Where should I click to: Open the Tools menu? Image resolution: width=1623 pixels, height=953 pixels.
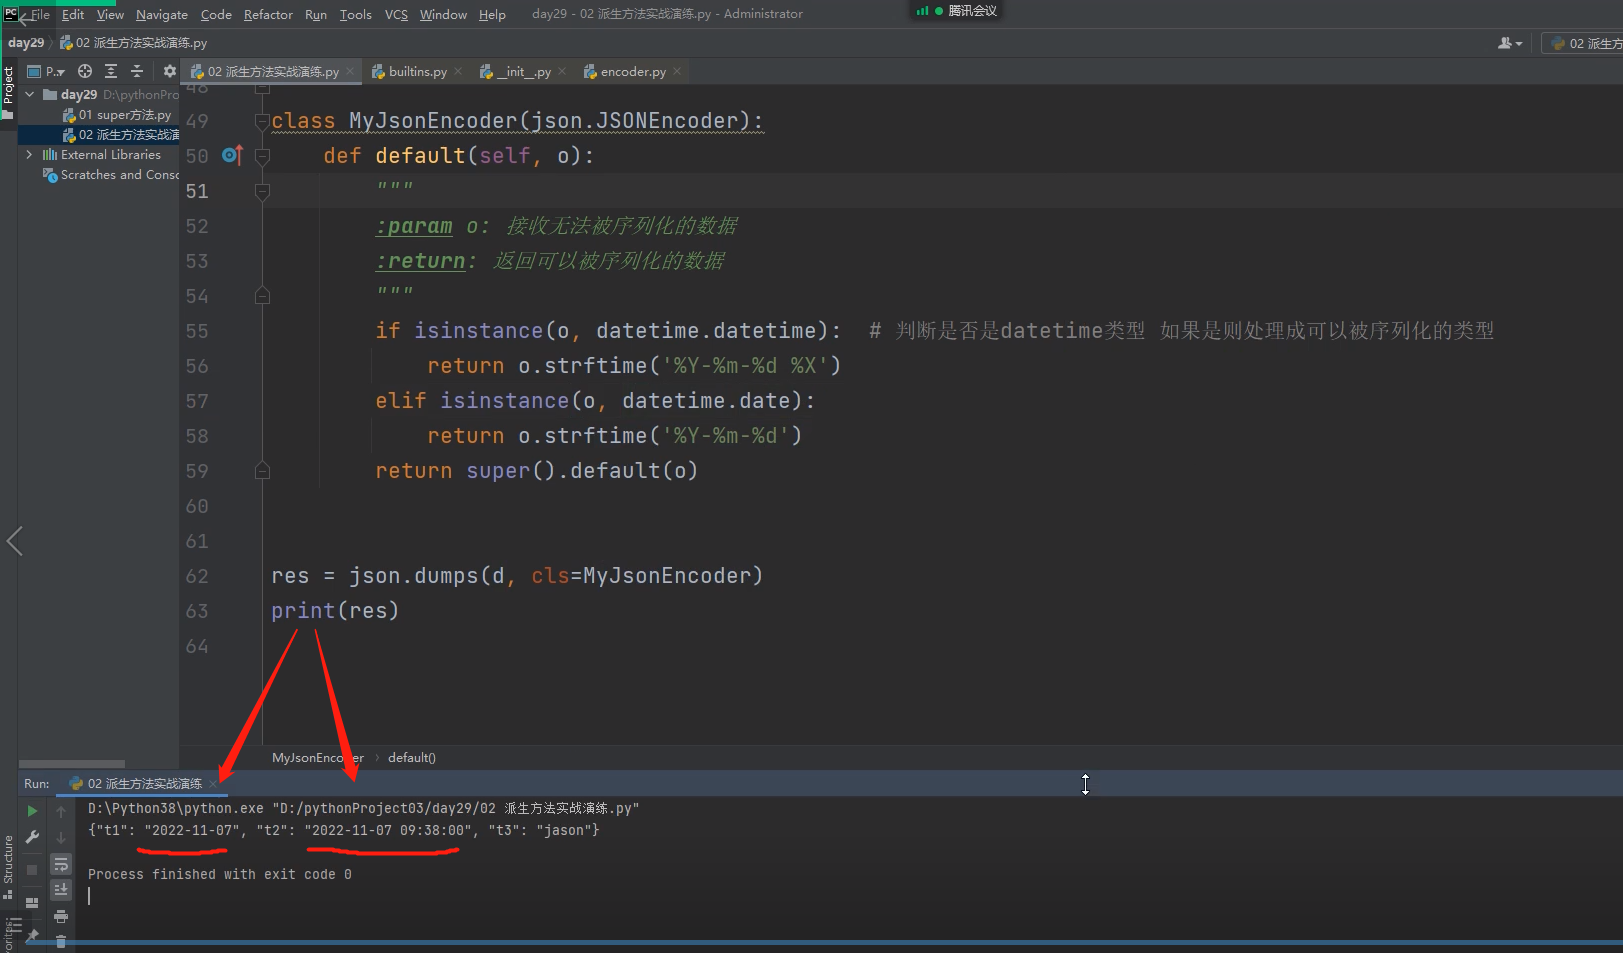tap(355, 14)
